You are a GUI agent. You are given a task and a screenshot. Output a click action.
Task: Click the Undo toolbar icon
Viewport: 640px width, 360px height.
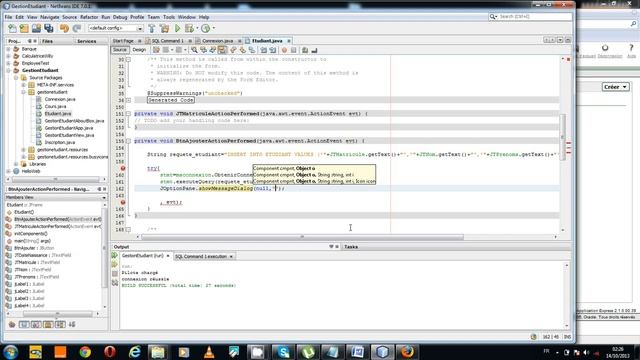click(x=64, y=28)
